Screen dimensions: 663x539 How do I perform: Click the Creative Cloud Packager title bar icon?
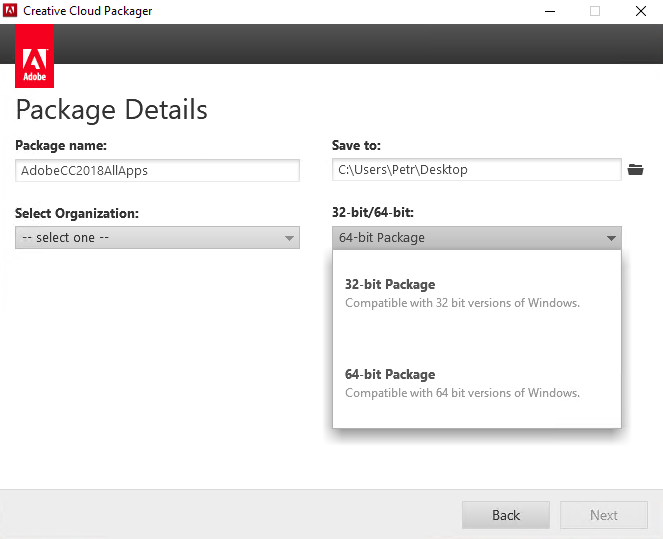tap(10, 11)
